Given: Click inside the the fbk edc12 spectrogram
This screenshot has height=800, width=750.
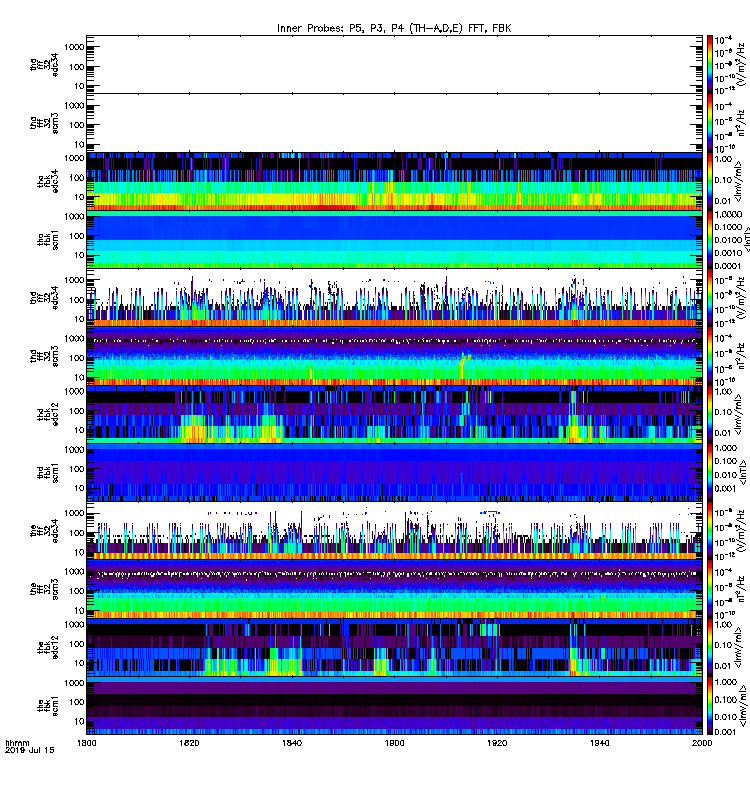Looking at the screenshot, I should pyautogui.click(x=394, y=647).
